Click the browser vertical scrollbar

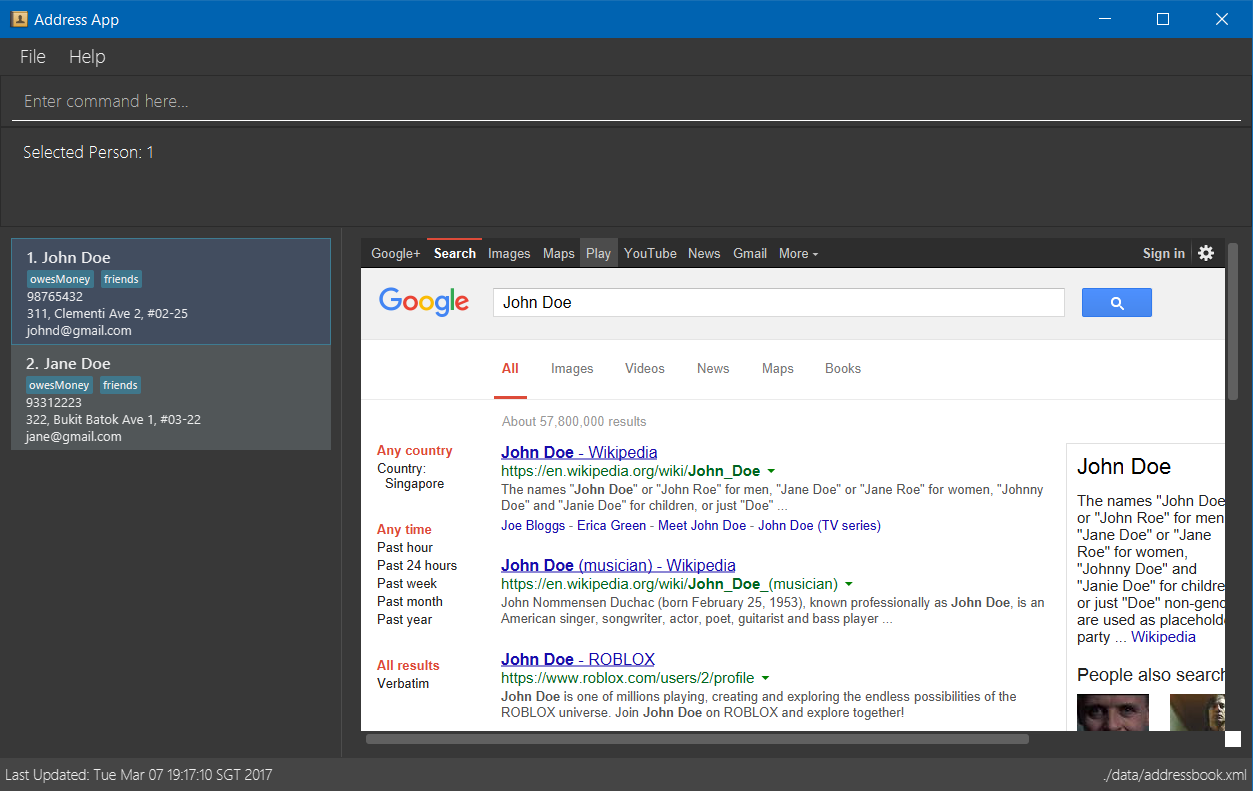[x=1233, y=320]
